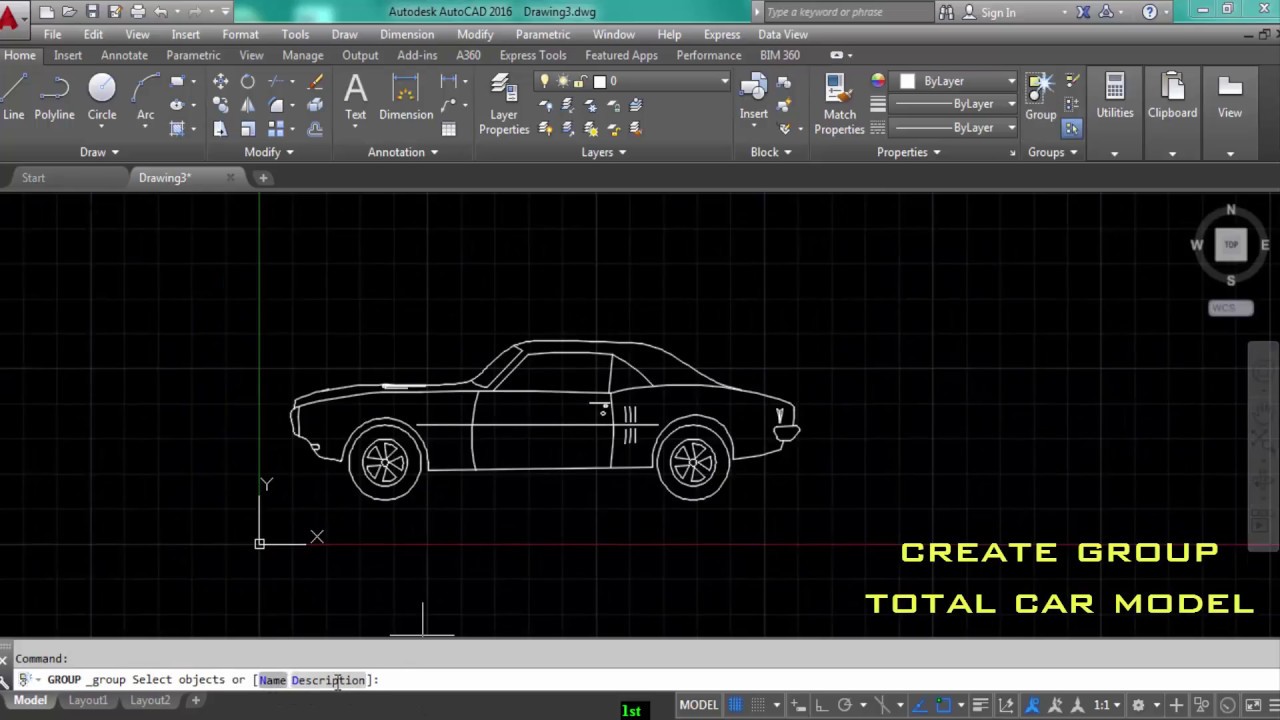Viewport: 1280px width, 720px height.
Task: Open the Format menu
Action: click(240, 34)
